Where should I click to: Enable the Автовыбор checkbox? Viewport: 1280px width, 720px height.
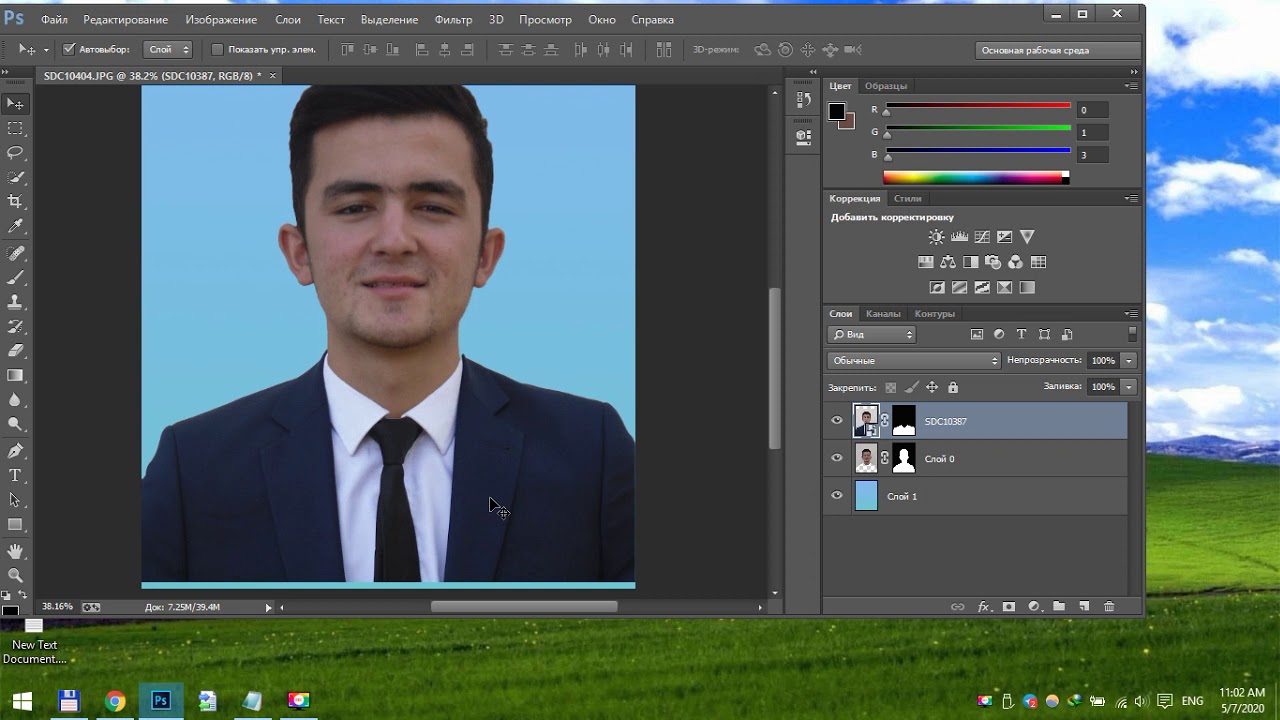point(69,49)
